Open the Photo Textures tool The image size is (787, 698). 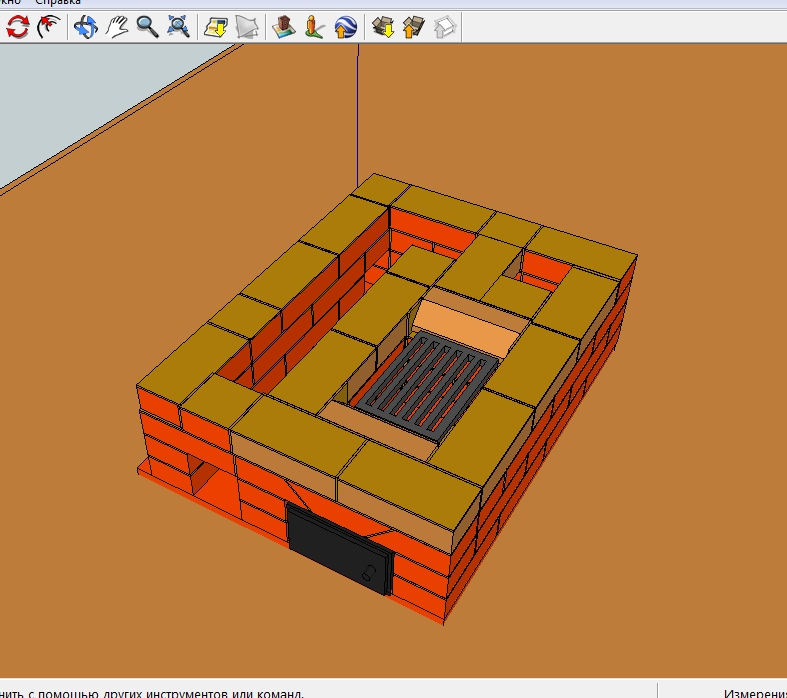[x=315, y=27]
